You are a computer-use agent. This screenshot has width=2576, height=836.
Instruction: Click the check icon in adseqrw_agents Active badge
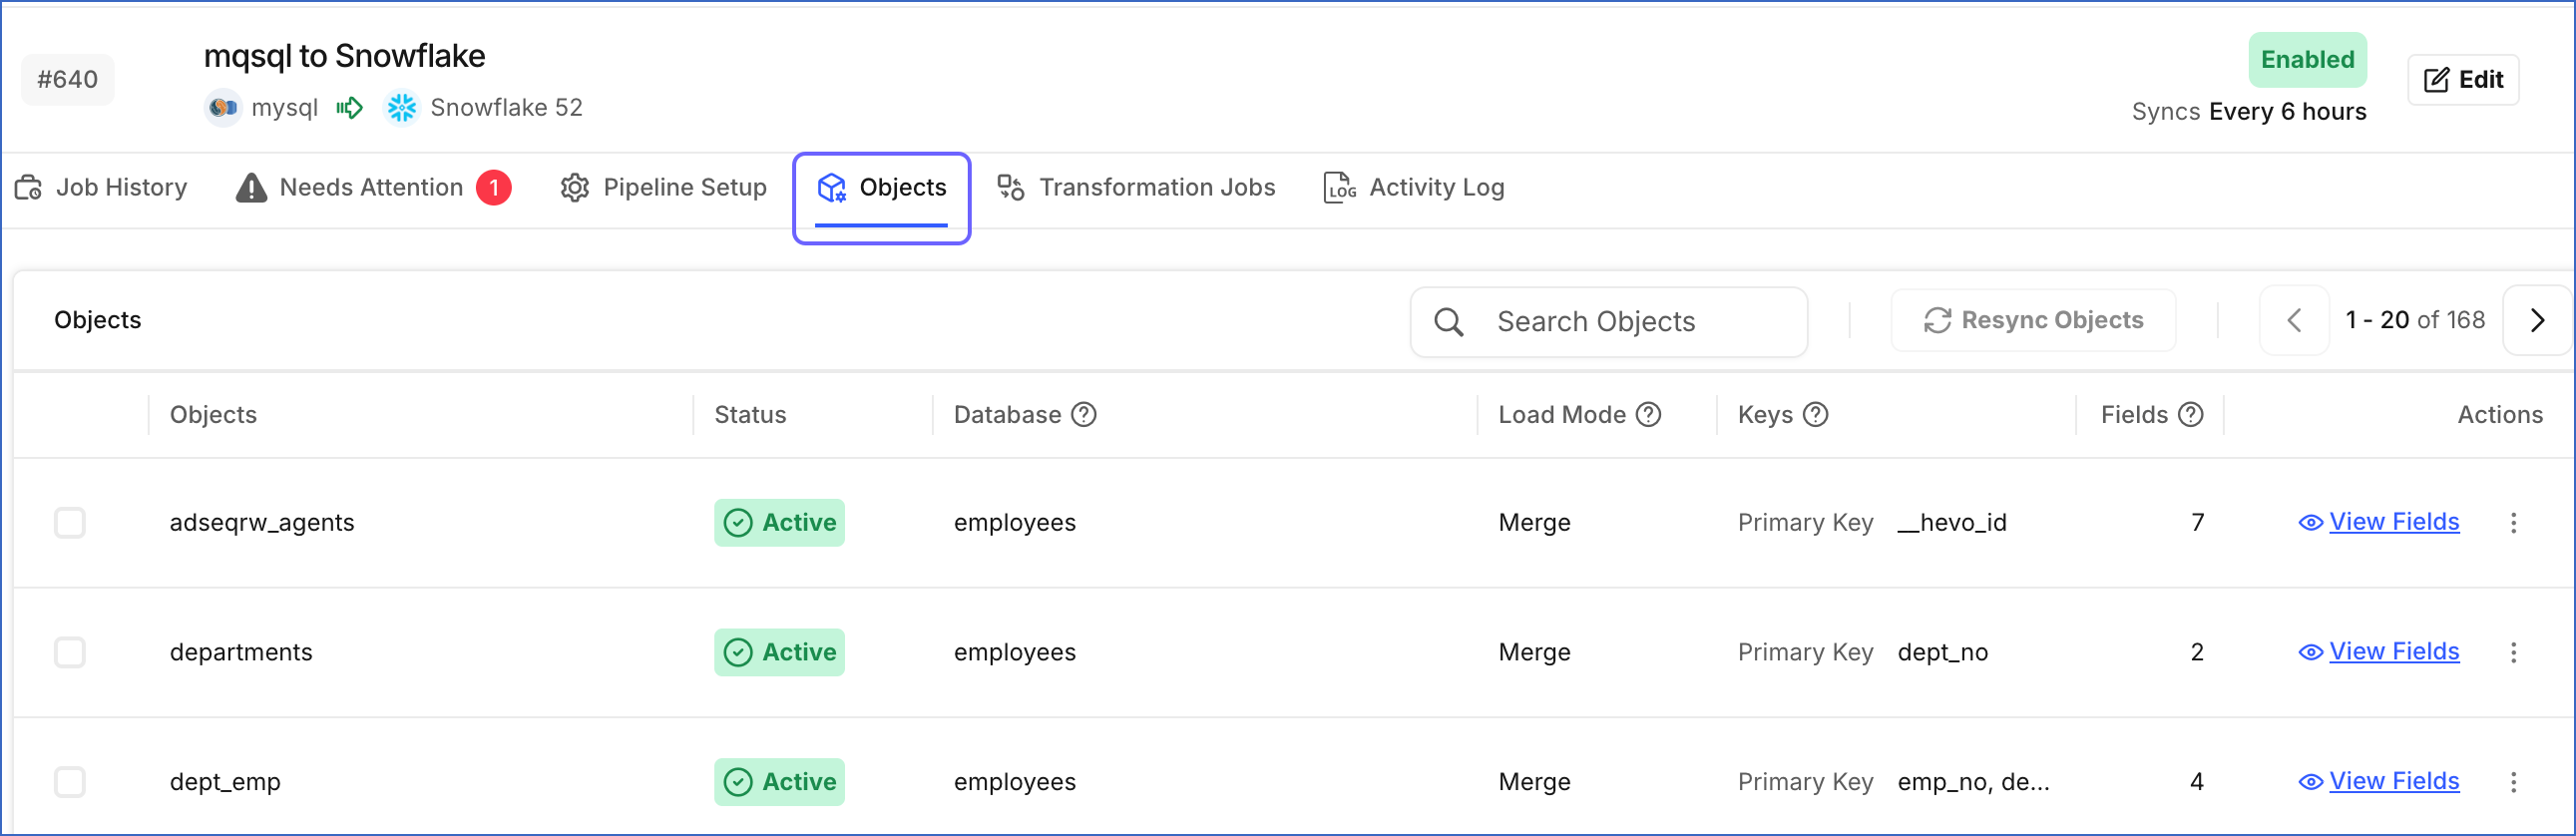click(738, 523)
